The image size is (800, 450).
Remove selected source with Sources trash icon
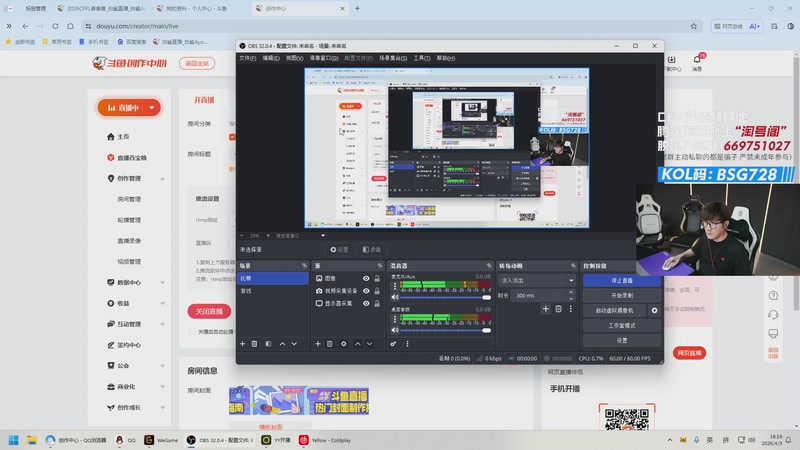(x=330, y=344)
